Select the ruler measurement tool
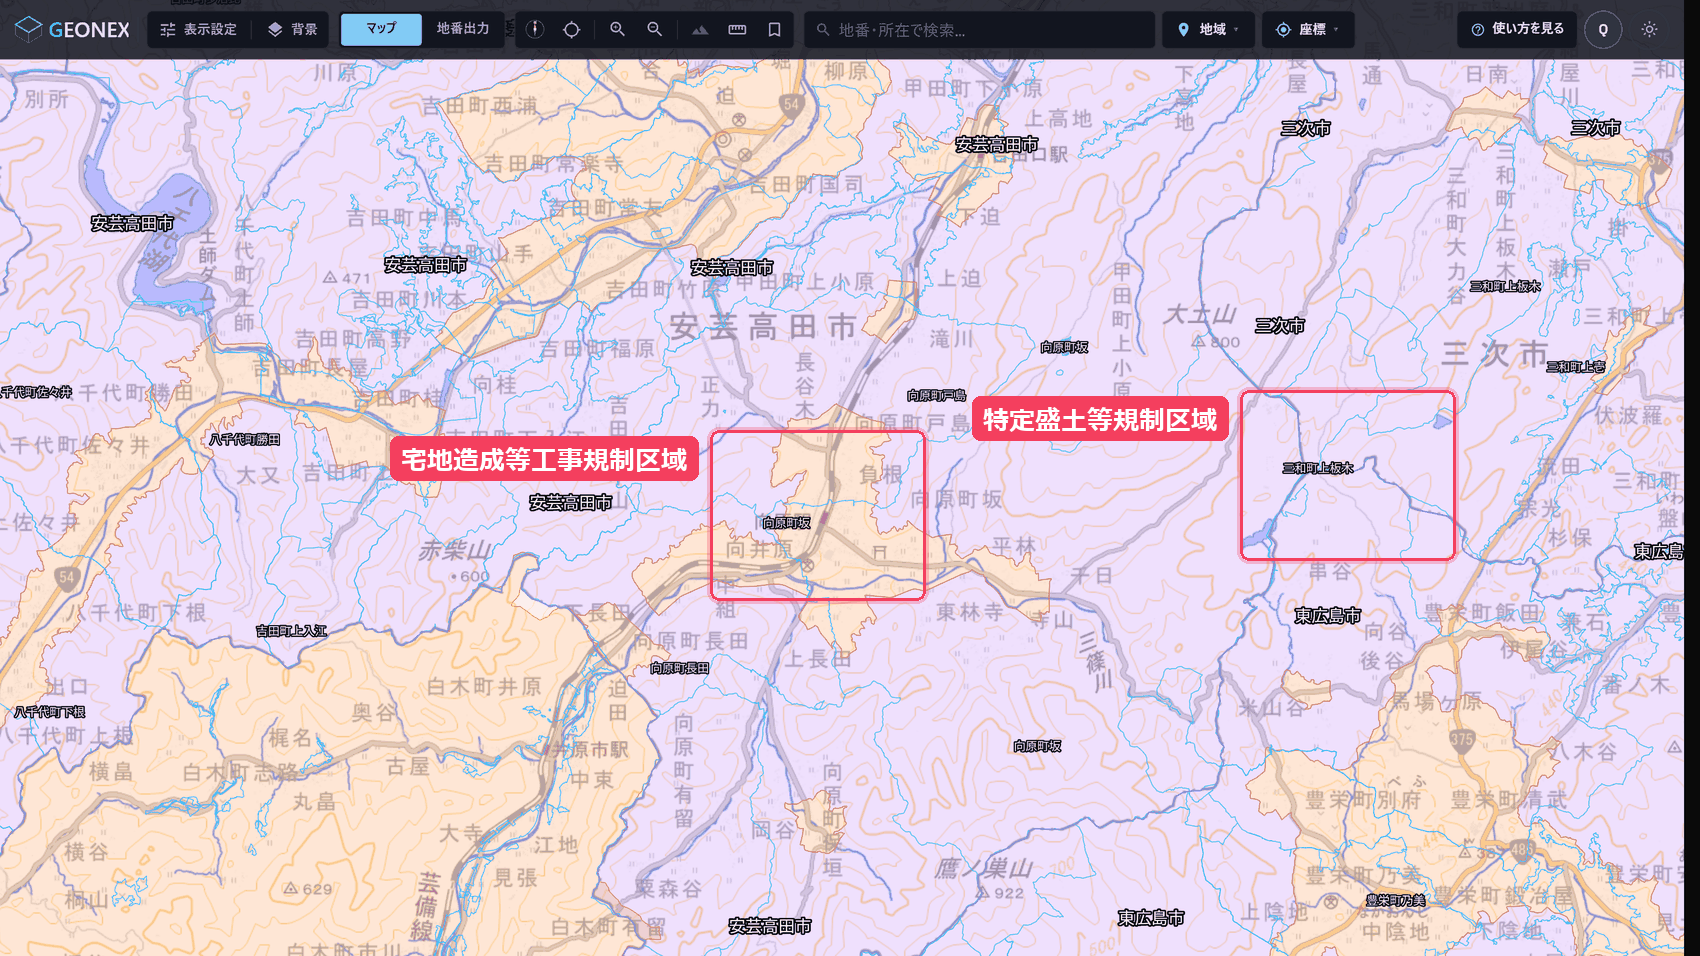The width and height of the screenshot is (1700, 956). click(737, 29)
